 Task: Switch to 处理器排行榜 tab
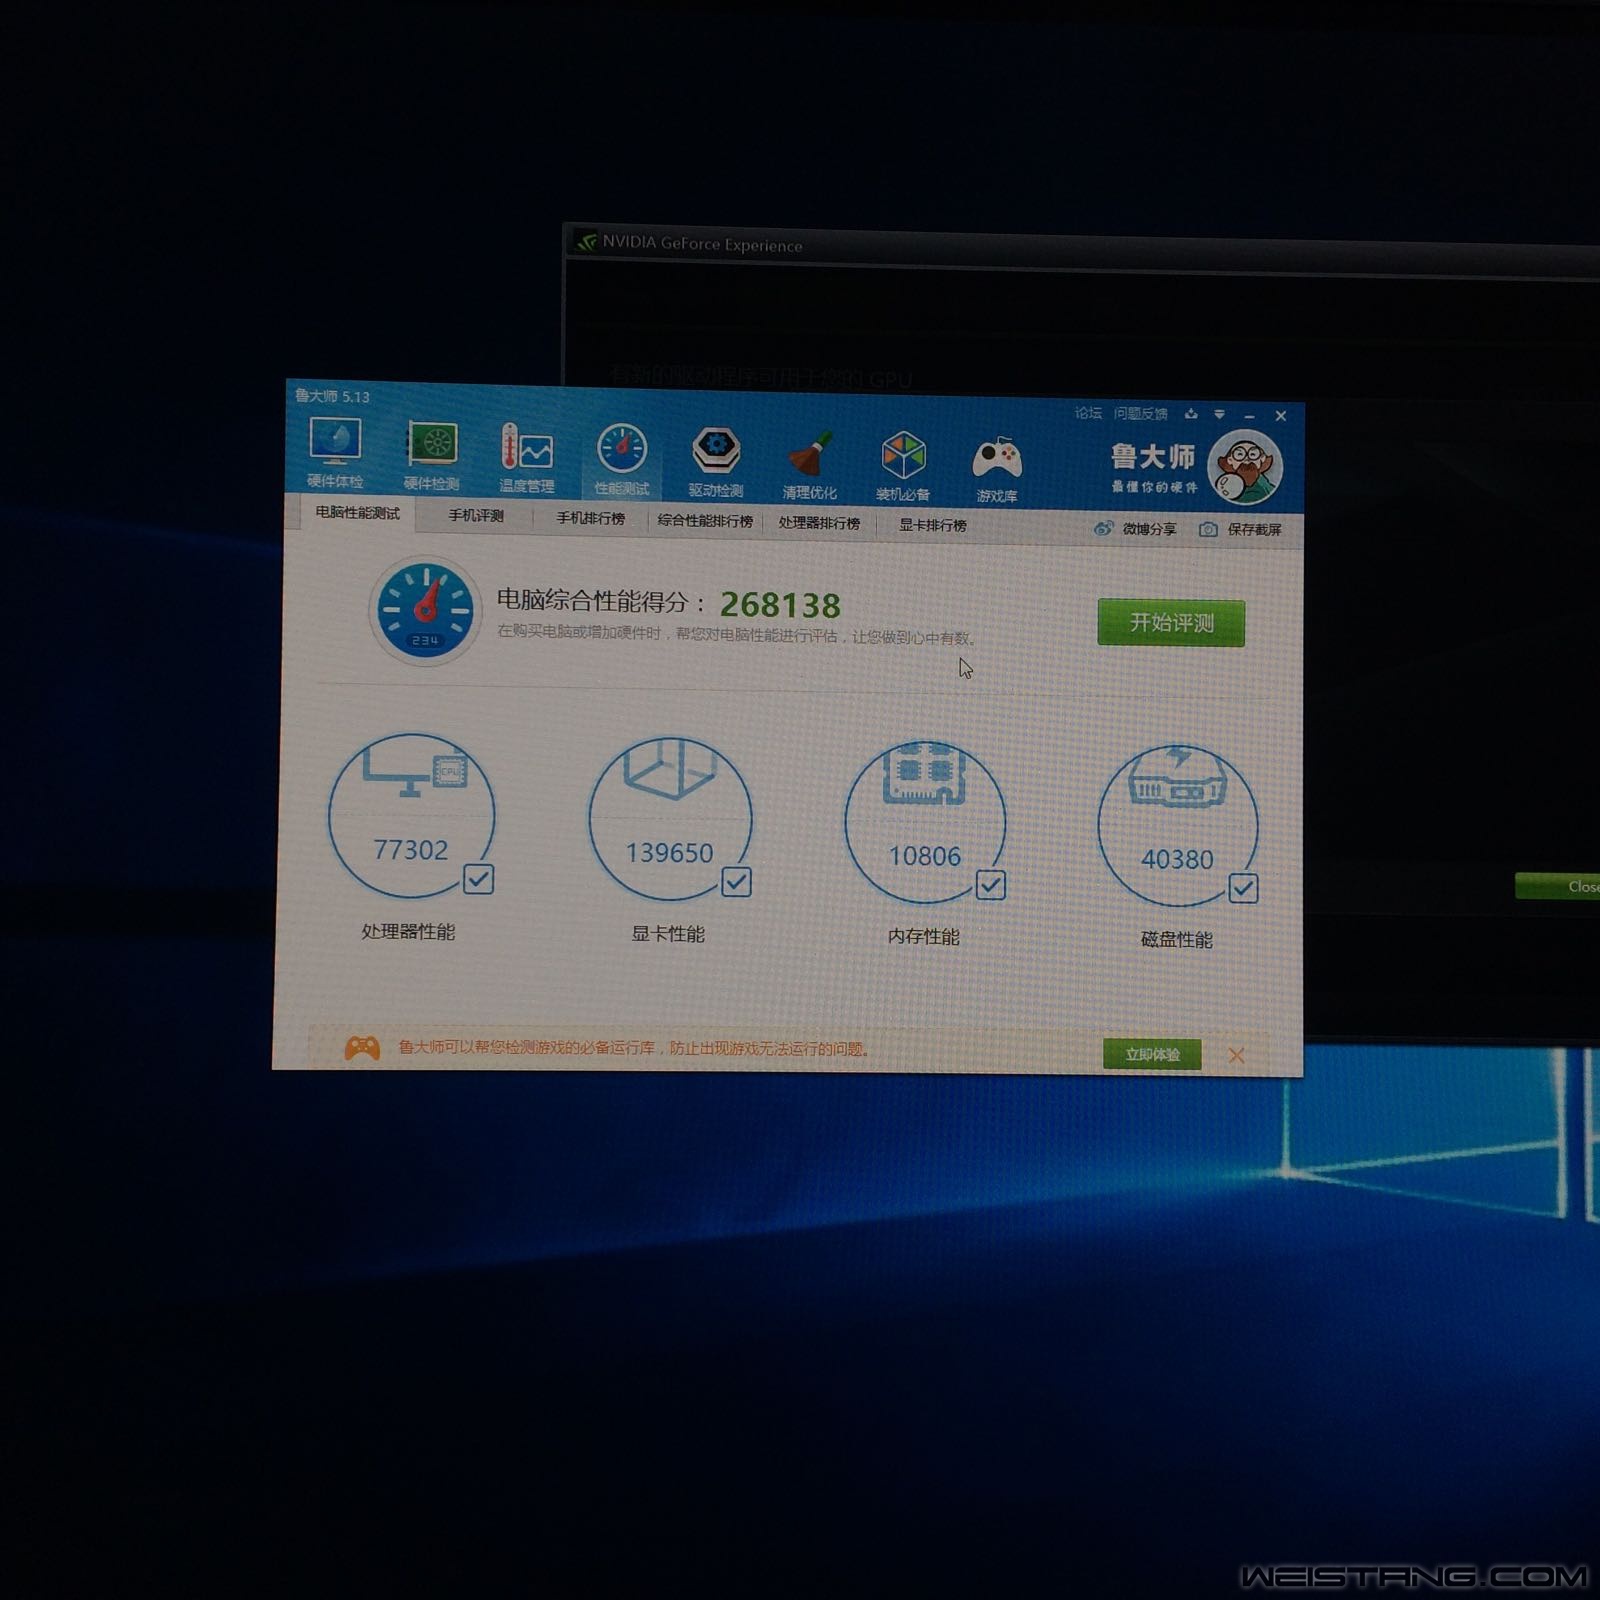tap(819, 523)
